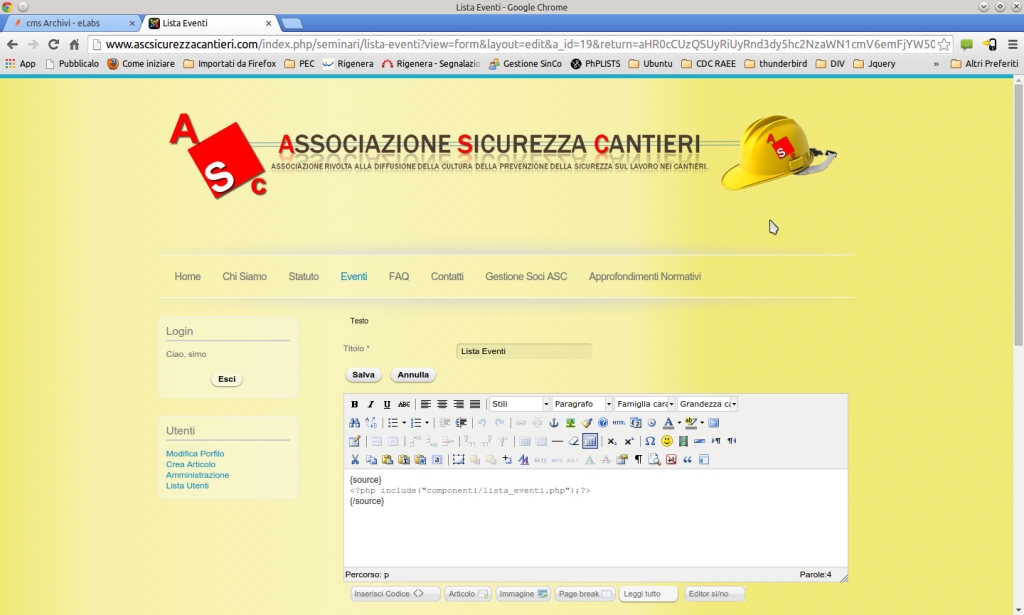This screenshot has width=1024, height=615.
Task: Show hidden bookmarks with » chevron
Action: (x=936, y=64)
